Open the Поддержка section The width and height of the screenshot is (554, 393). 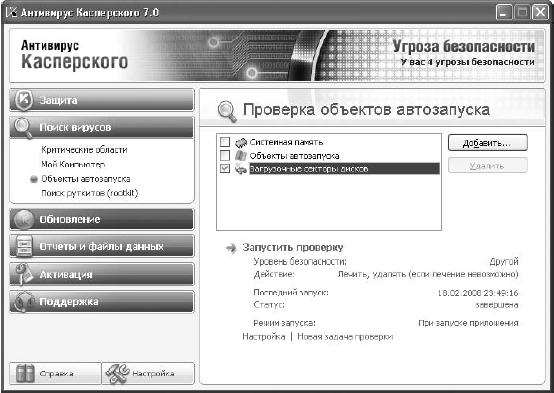102,302
